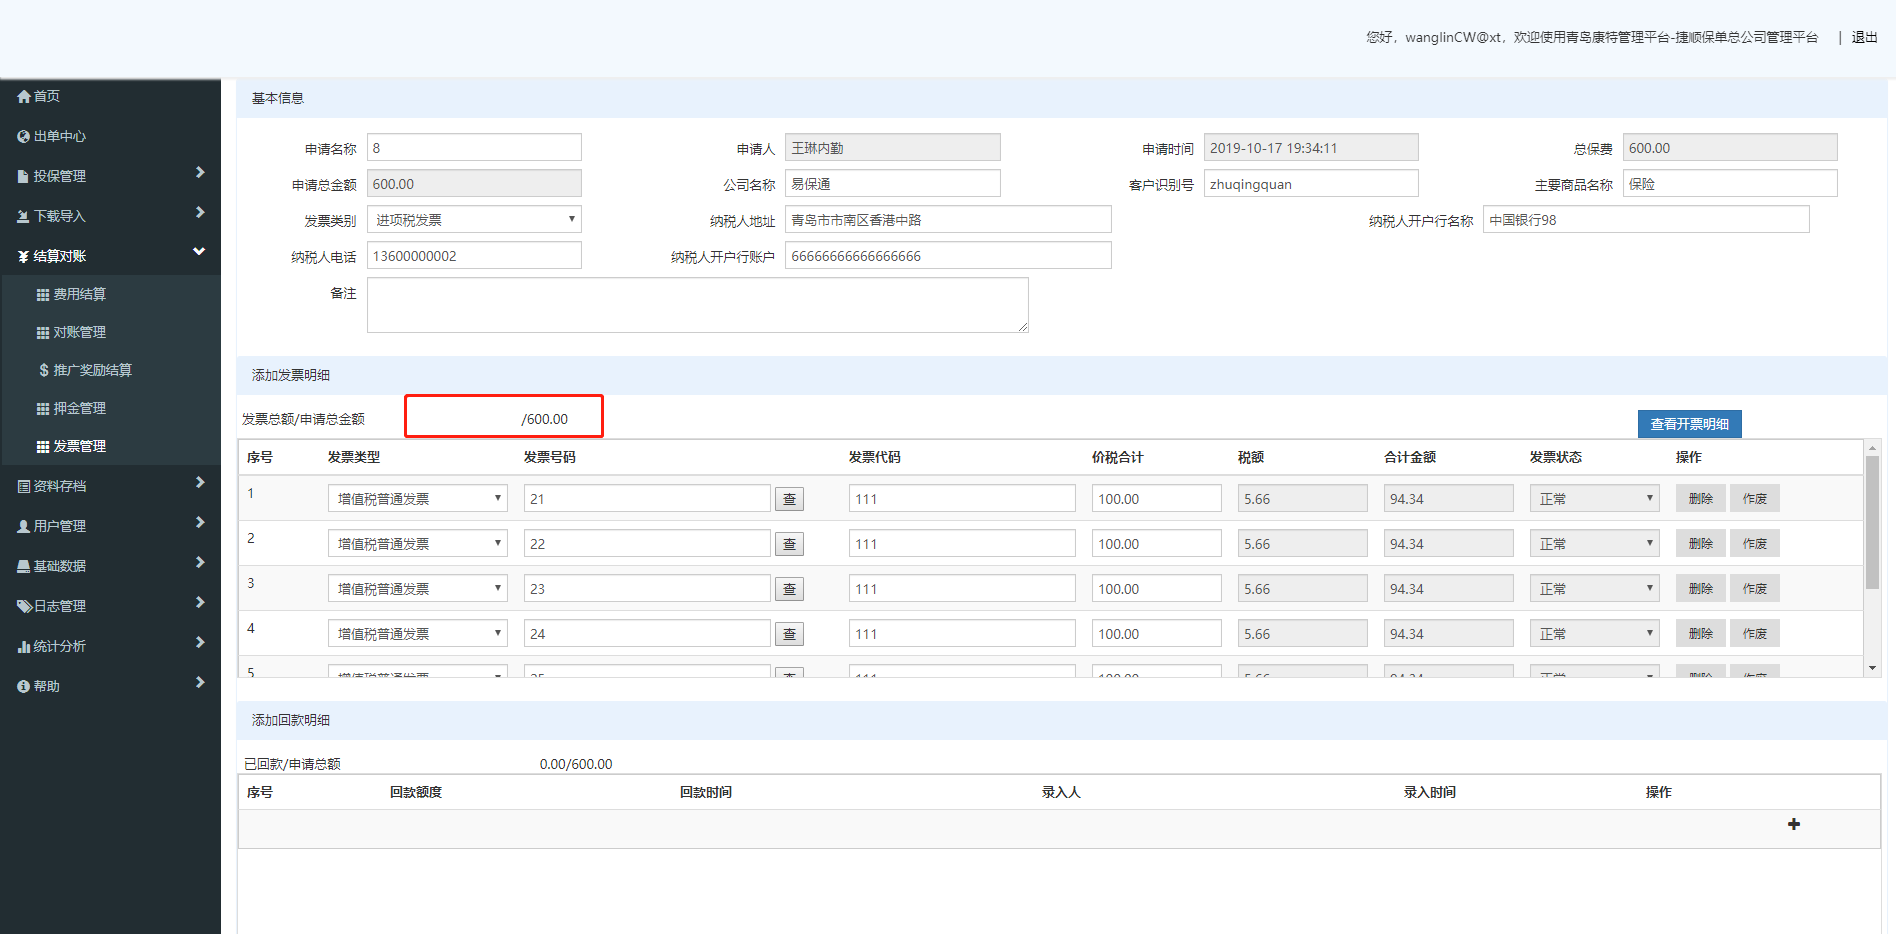
Task: Open the 发票状态 dropdown in row 1
Action: [x=1594, y=499]
